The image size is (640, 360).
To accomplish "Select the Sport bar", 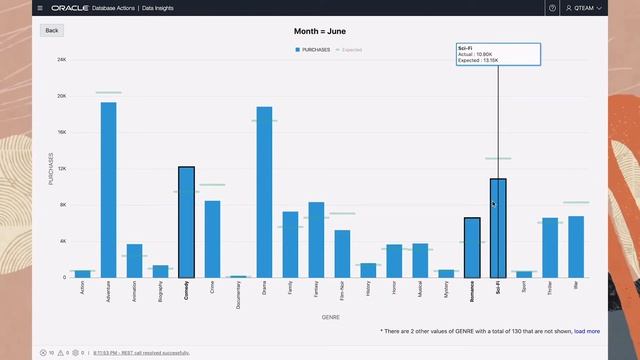I will coord(524,275).
